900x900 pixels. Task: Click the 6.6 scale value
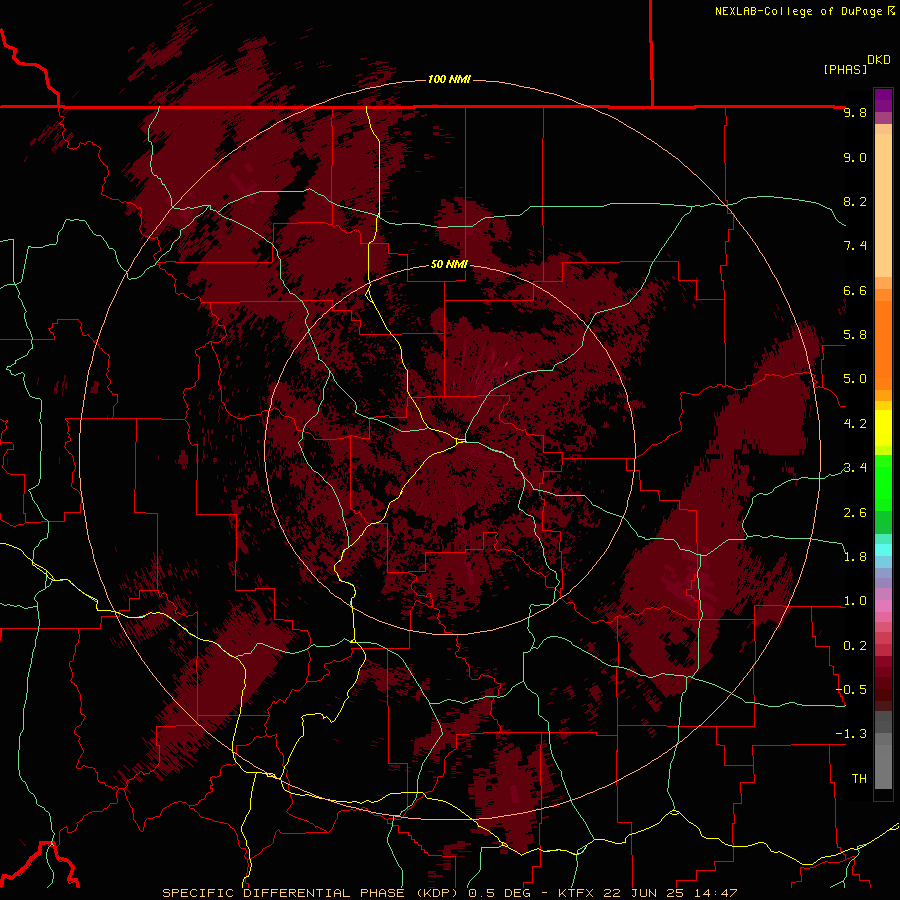click(x=855, y=290)
